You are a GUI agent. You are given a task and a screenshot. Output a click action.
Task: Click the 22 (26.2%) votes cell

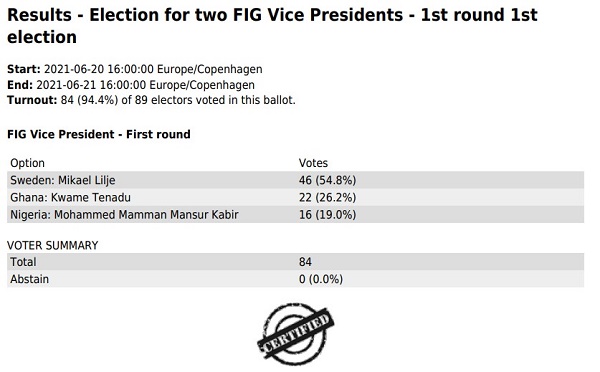(327, 197)
